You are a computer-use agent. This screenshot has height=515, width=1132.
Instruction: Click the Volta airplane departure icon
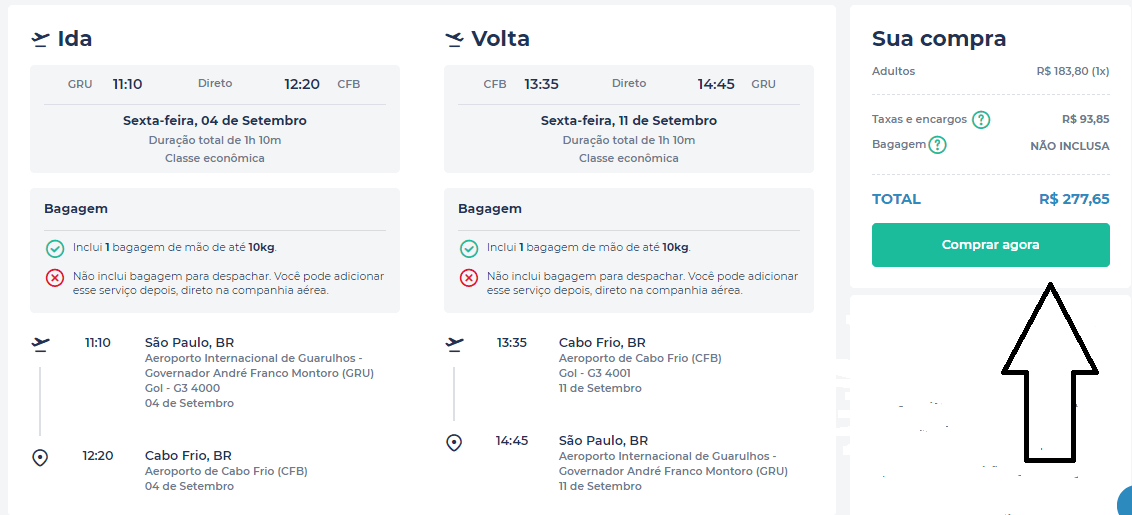coord(454,39)
